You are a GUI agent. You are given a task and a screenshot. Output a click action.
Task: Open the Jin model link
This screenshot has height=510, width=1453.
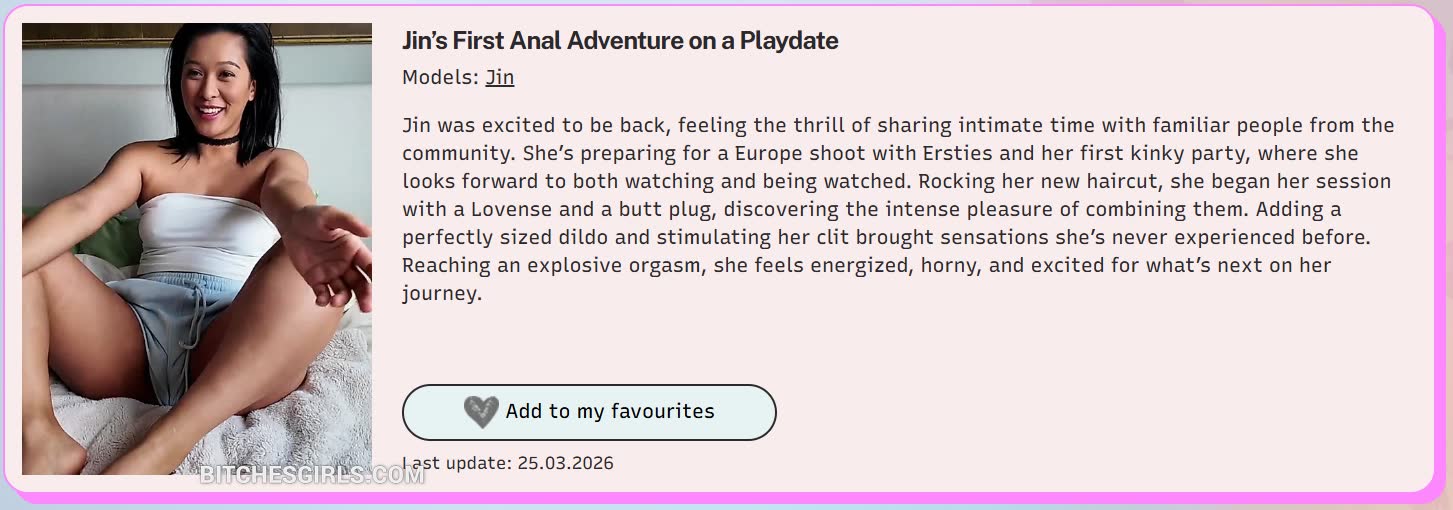(x=500, y=77)
